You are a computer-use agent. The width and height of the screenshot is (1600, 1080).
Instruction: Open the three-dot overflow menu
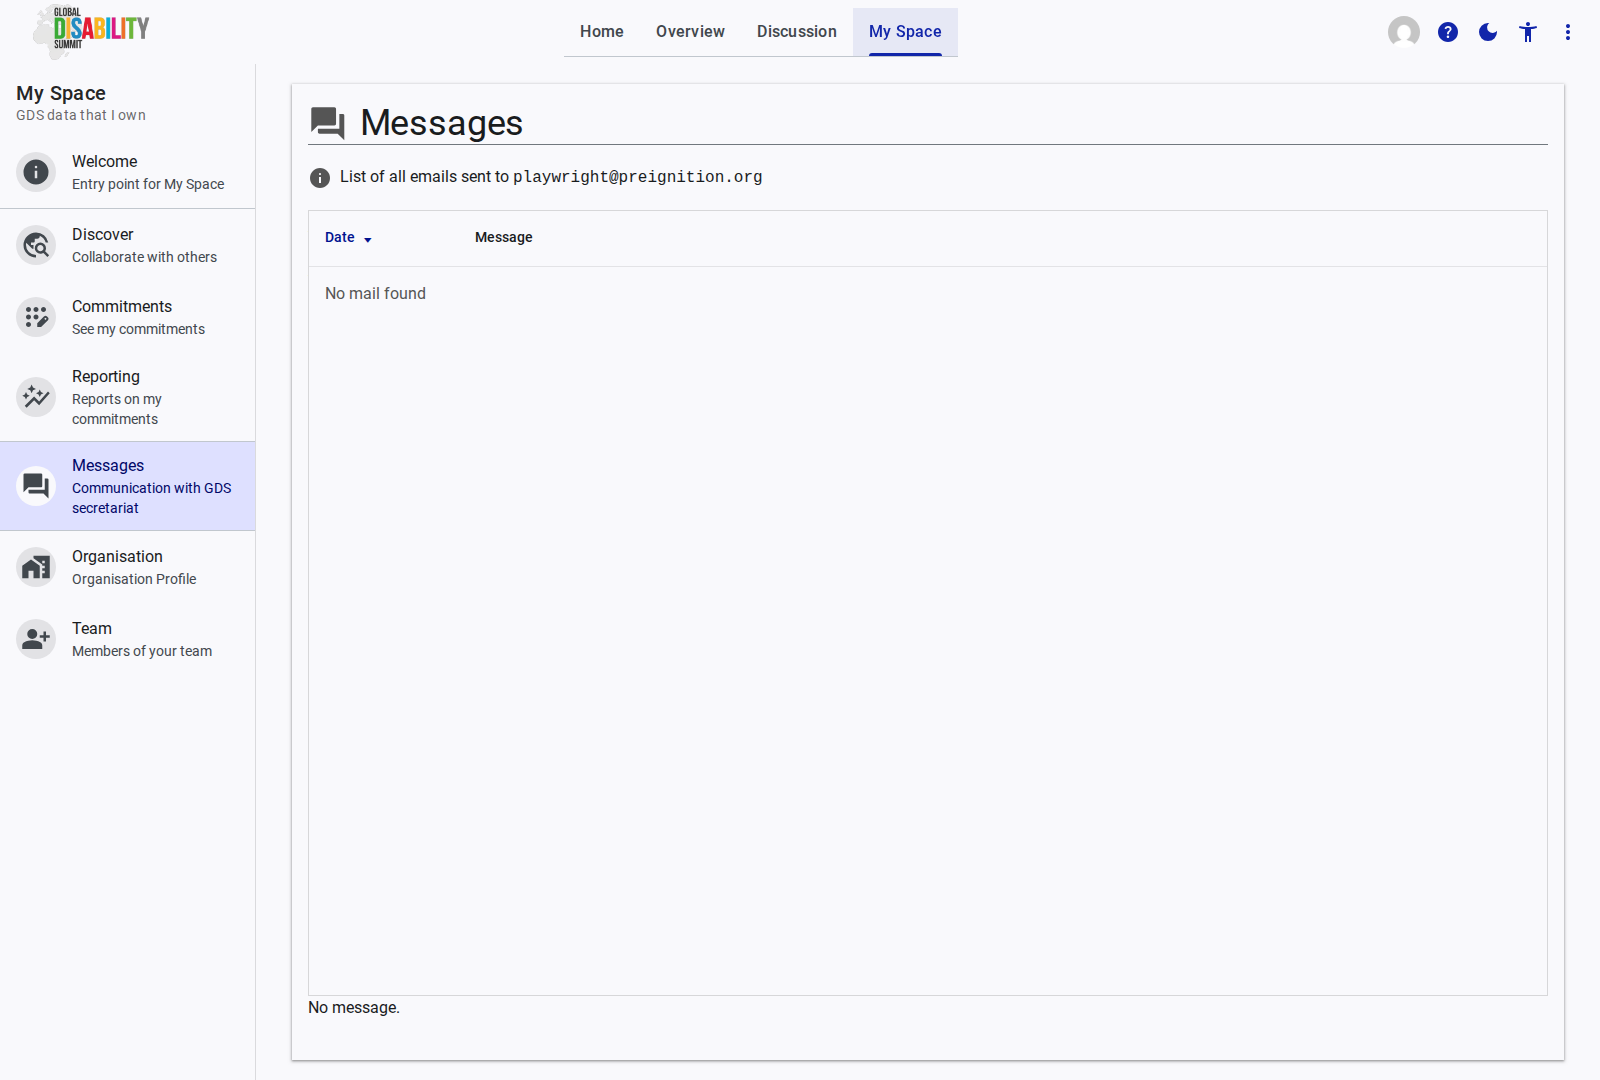pos(1567,31)
